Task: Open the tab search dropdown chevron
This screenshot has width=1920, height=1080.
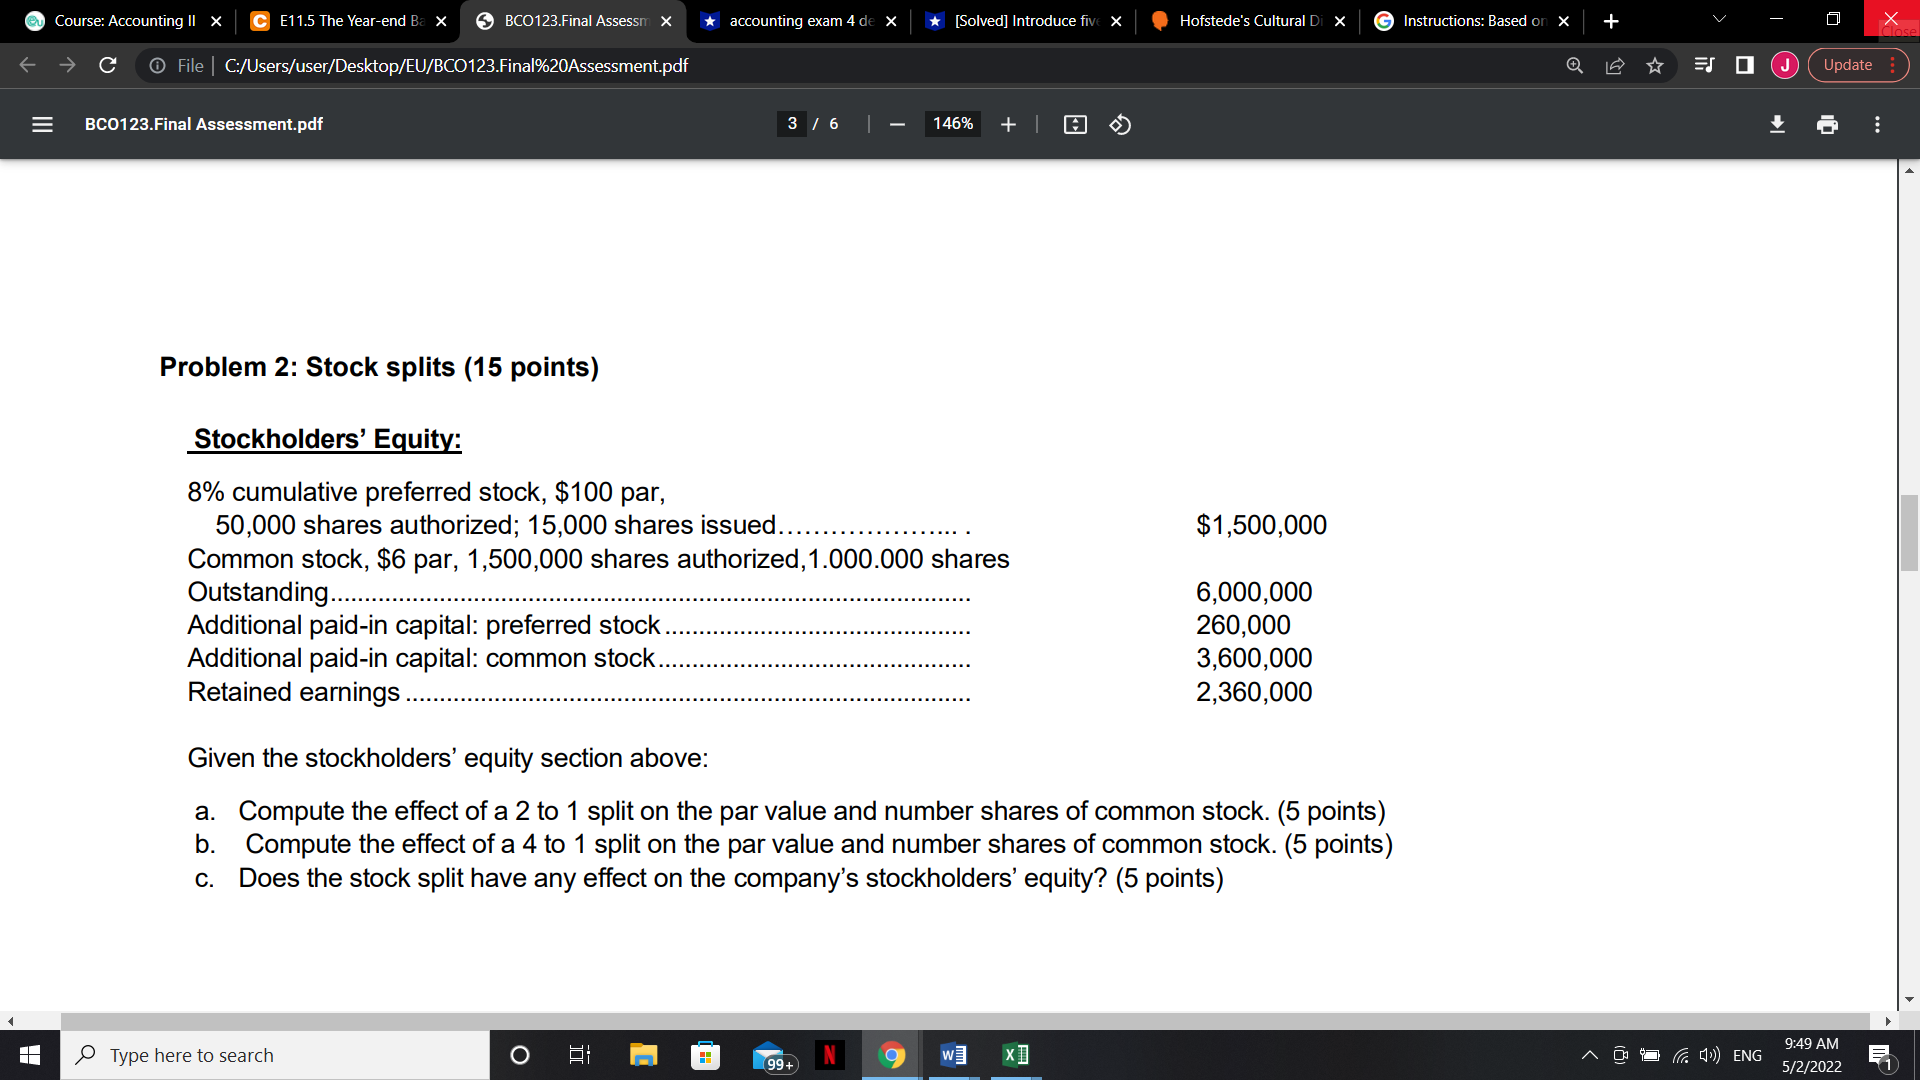Action: click(1719, 20)
